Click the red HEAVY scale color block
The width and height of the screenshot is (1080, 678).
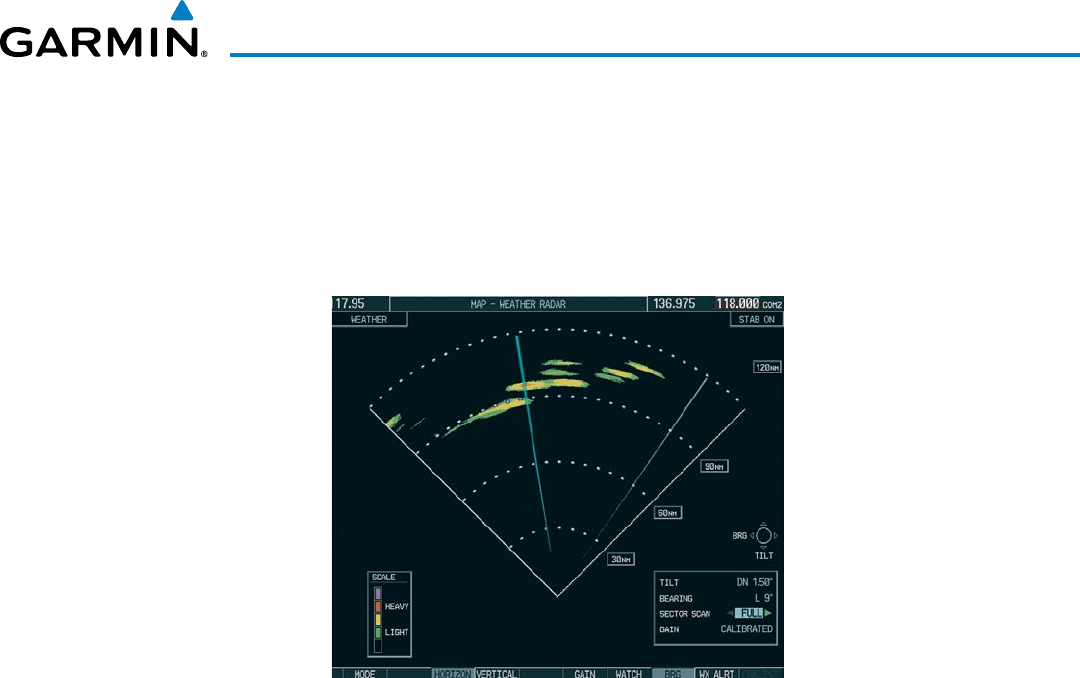[377, 606]
